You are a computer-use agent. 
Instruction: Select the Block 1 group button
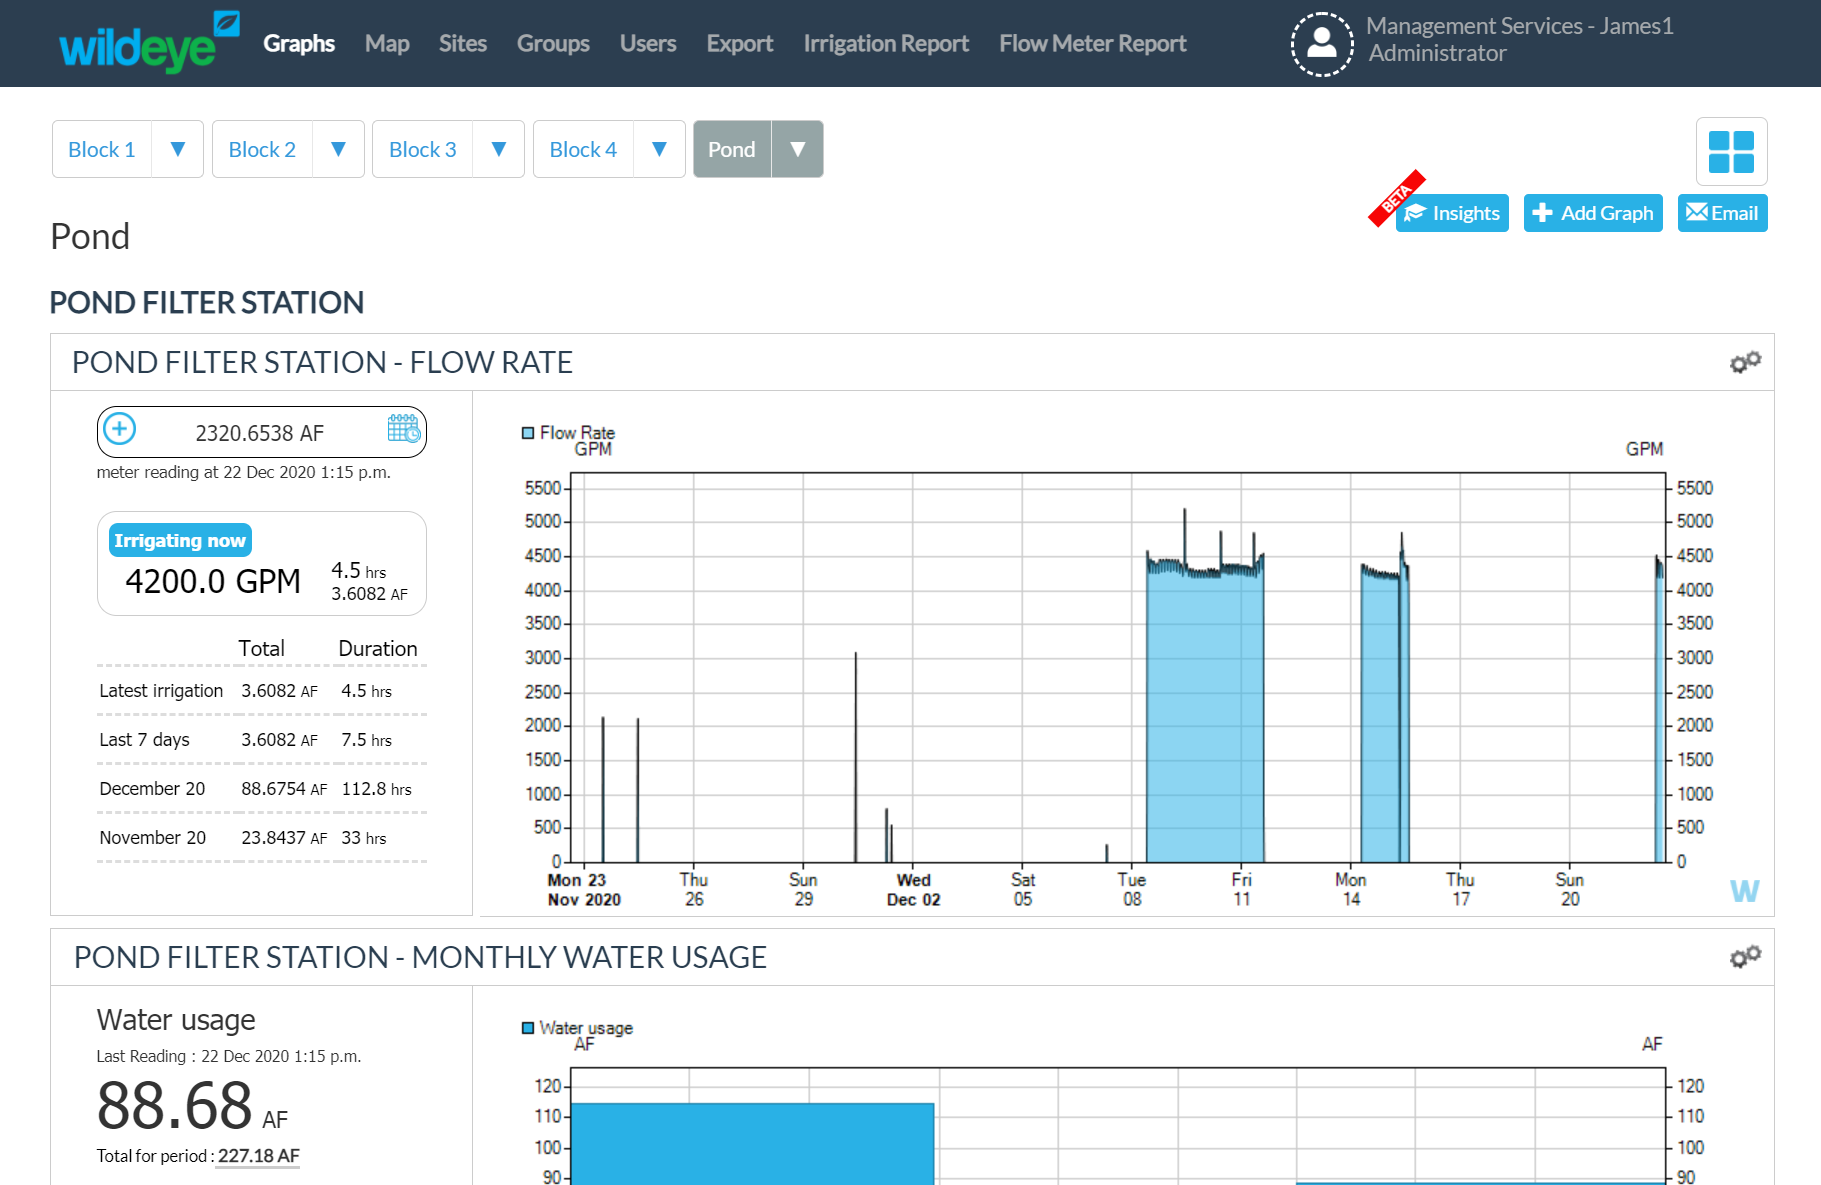coord(102,149)
